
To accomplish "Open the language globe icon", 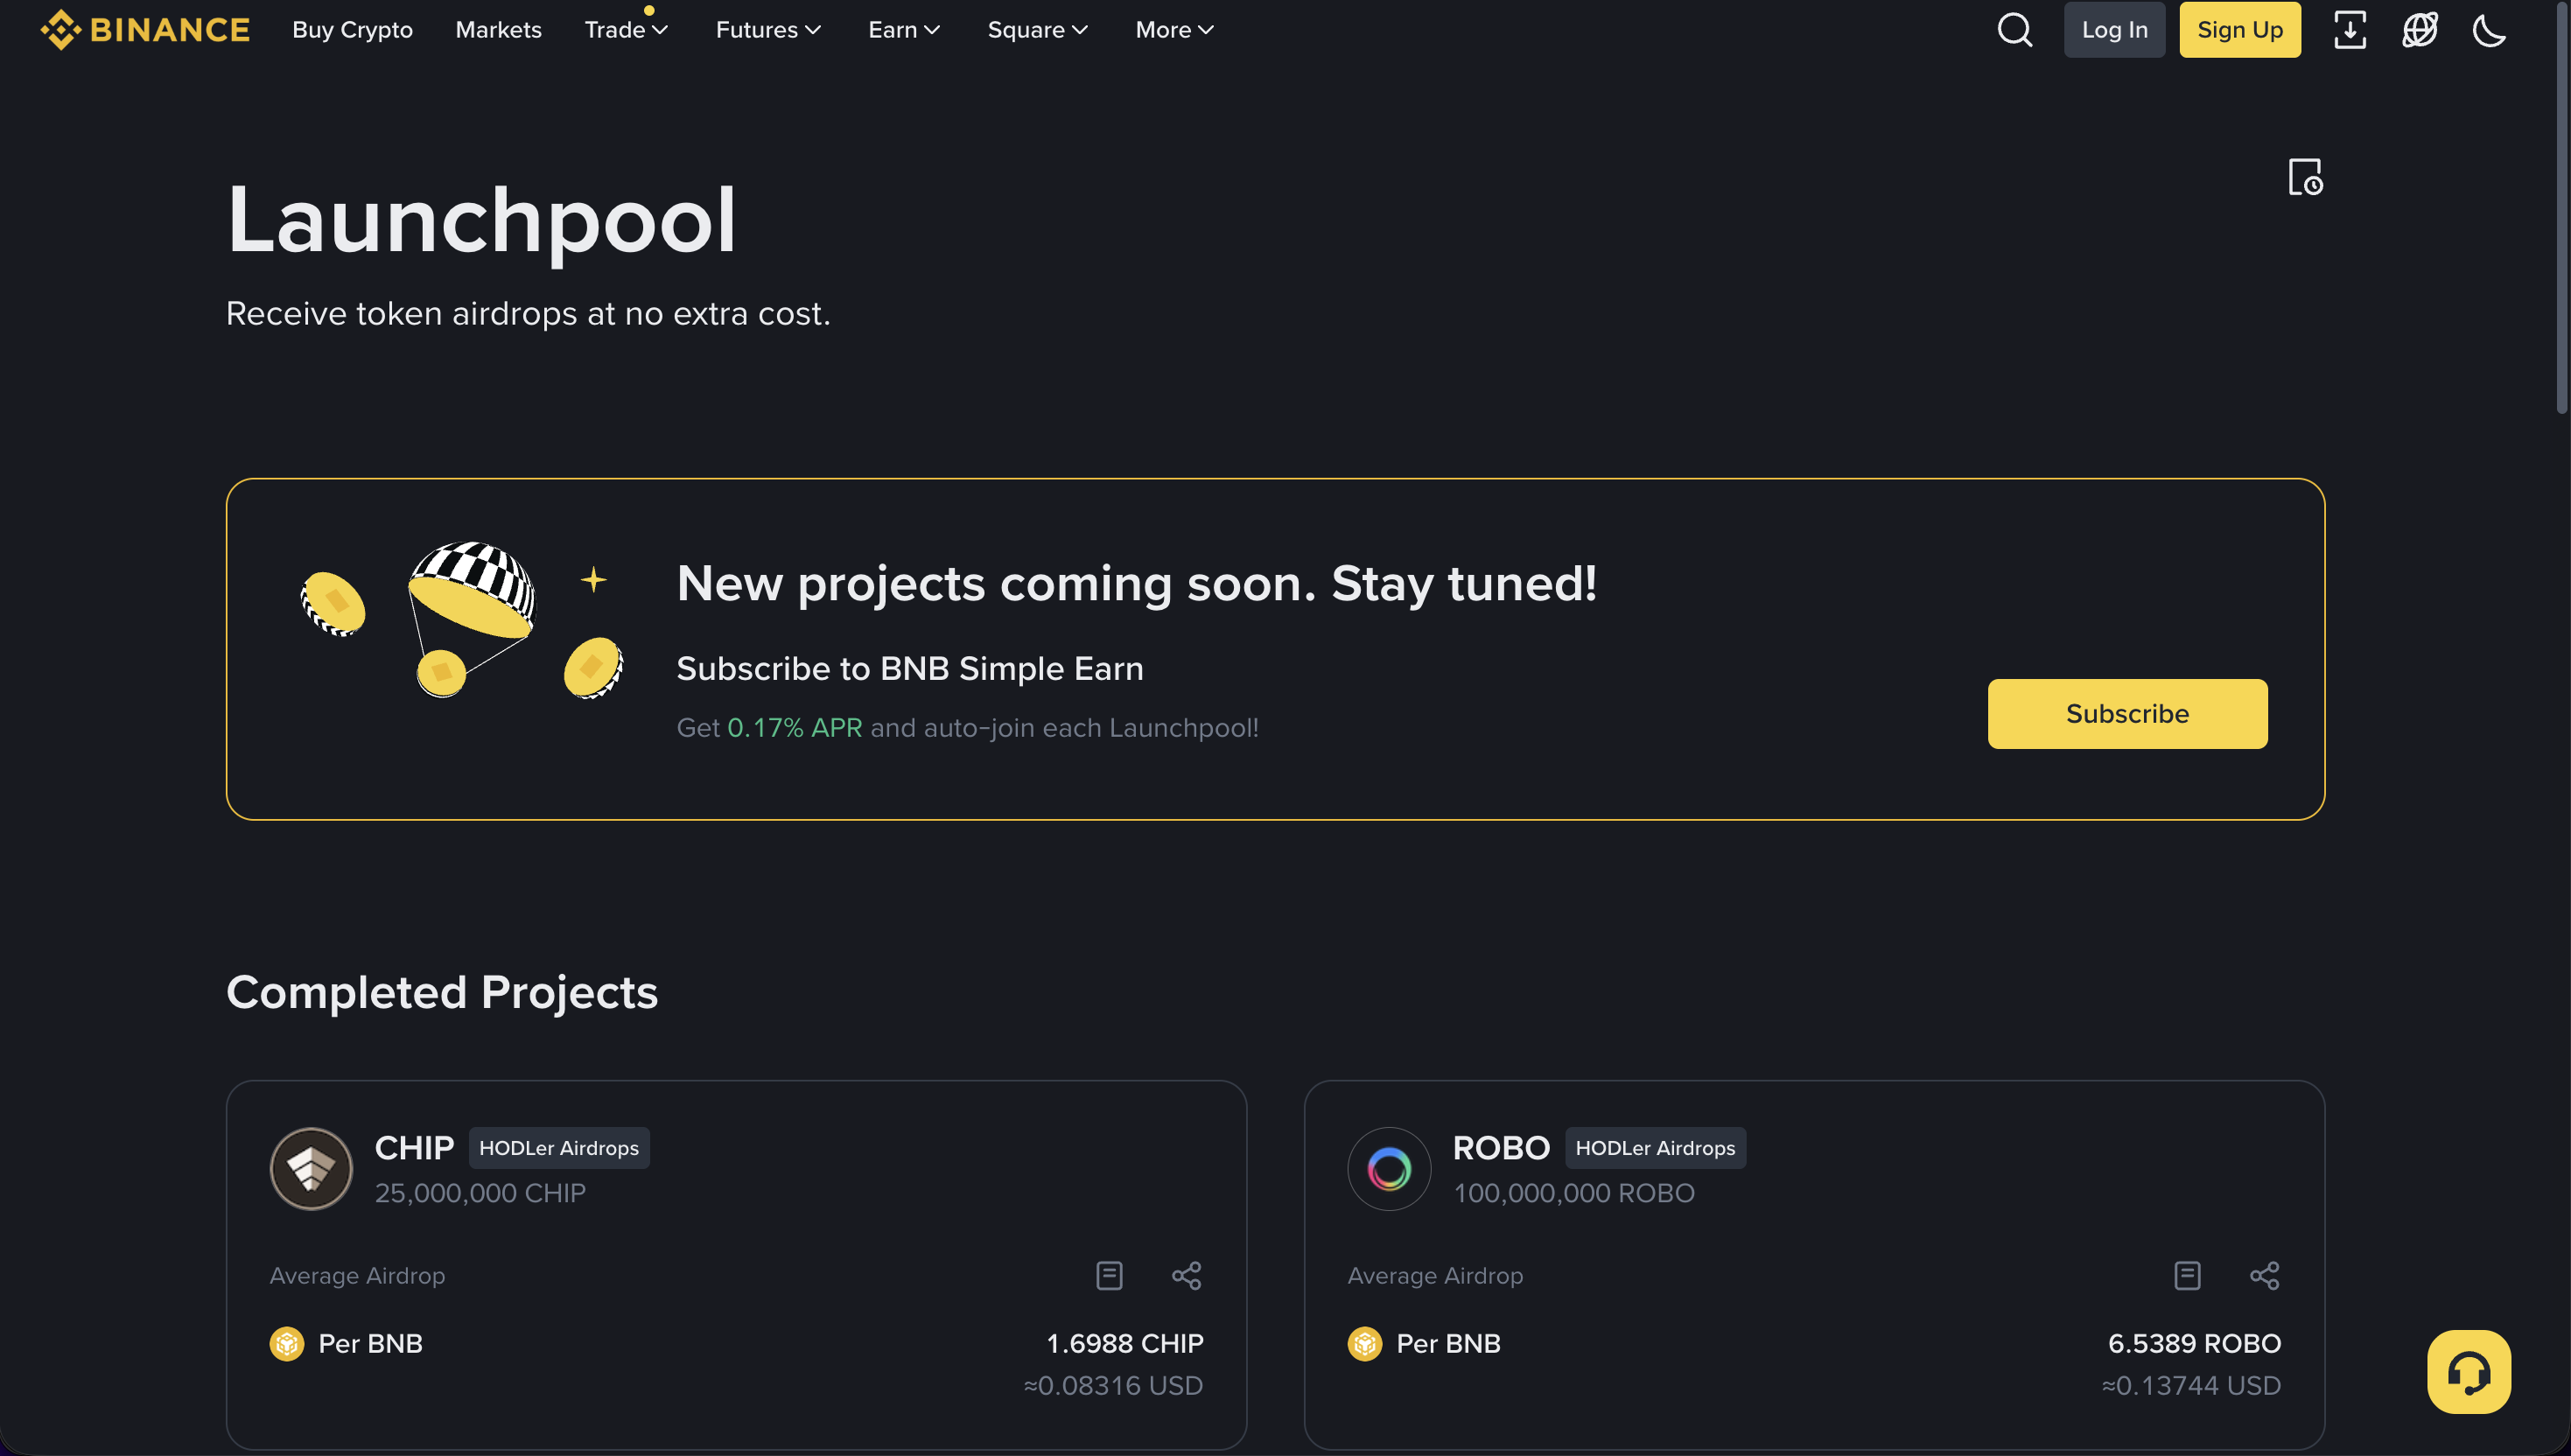I will click(x=2419, y=30).
